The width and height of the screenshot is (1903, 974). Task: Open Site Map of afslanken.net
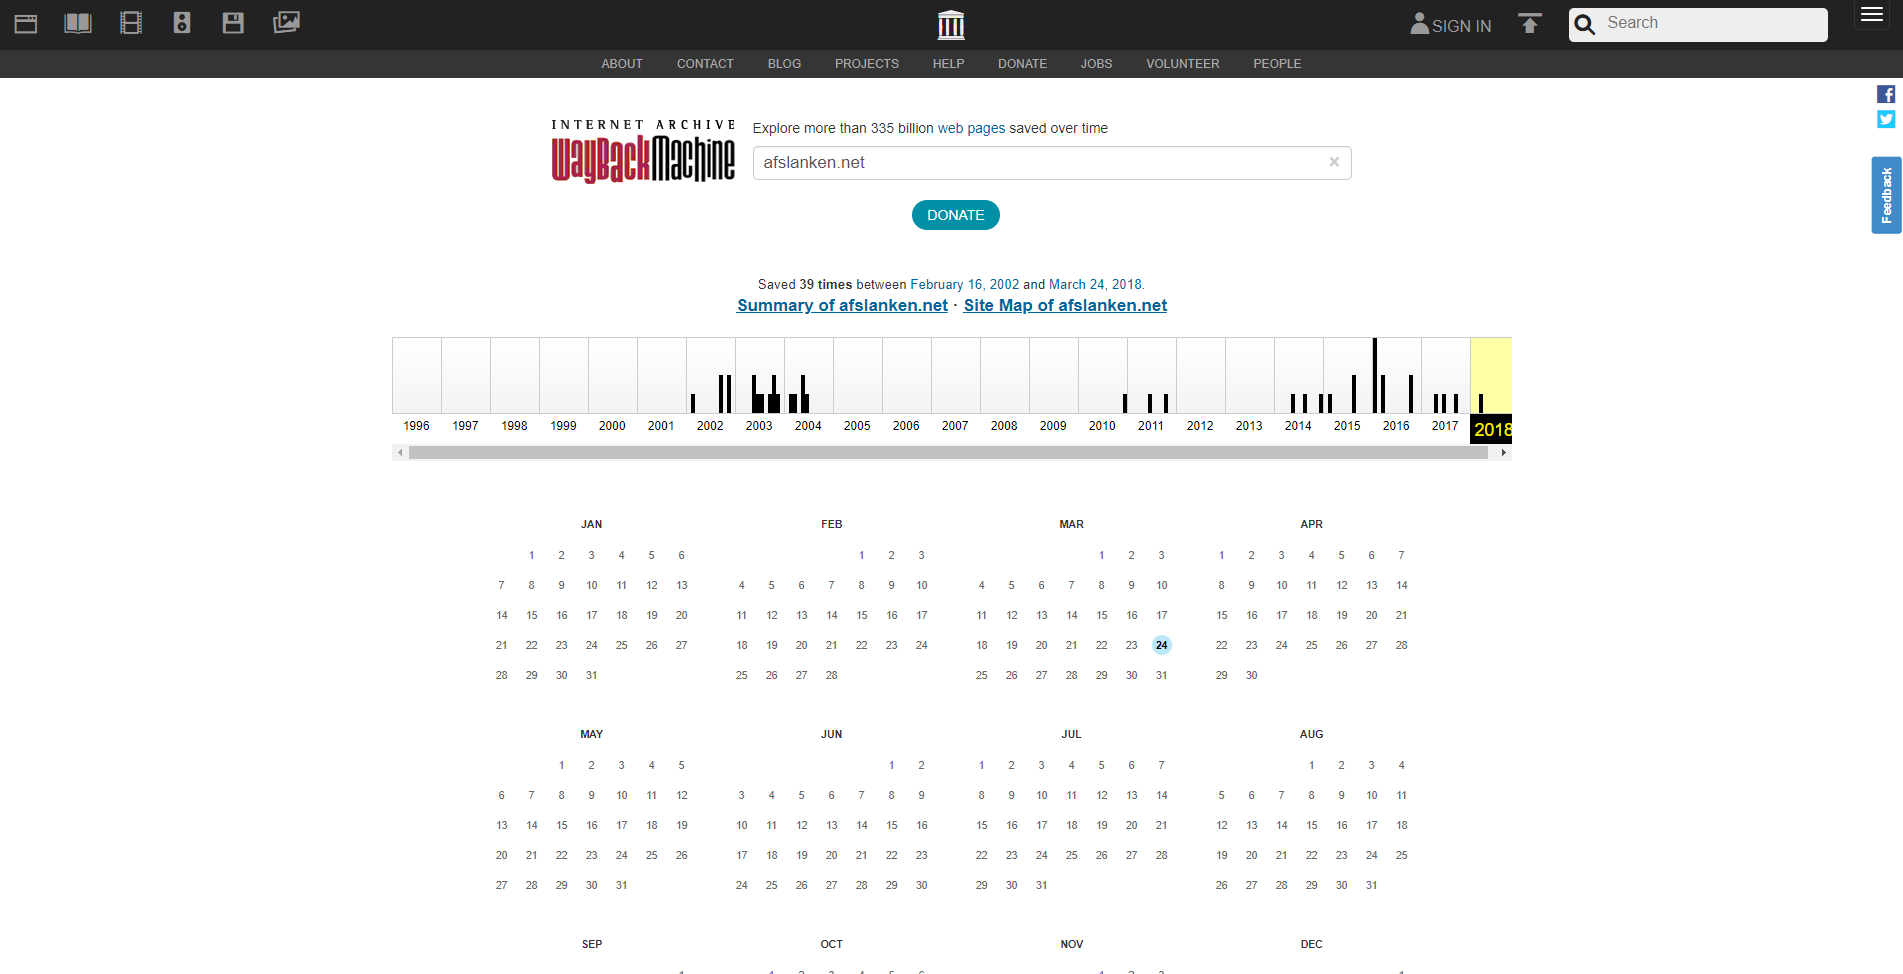tap(1065, 305)
